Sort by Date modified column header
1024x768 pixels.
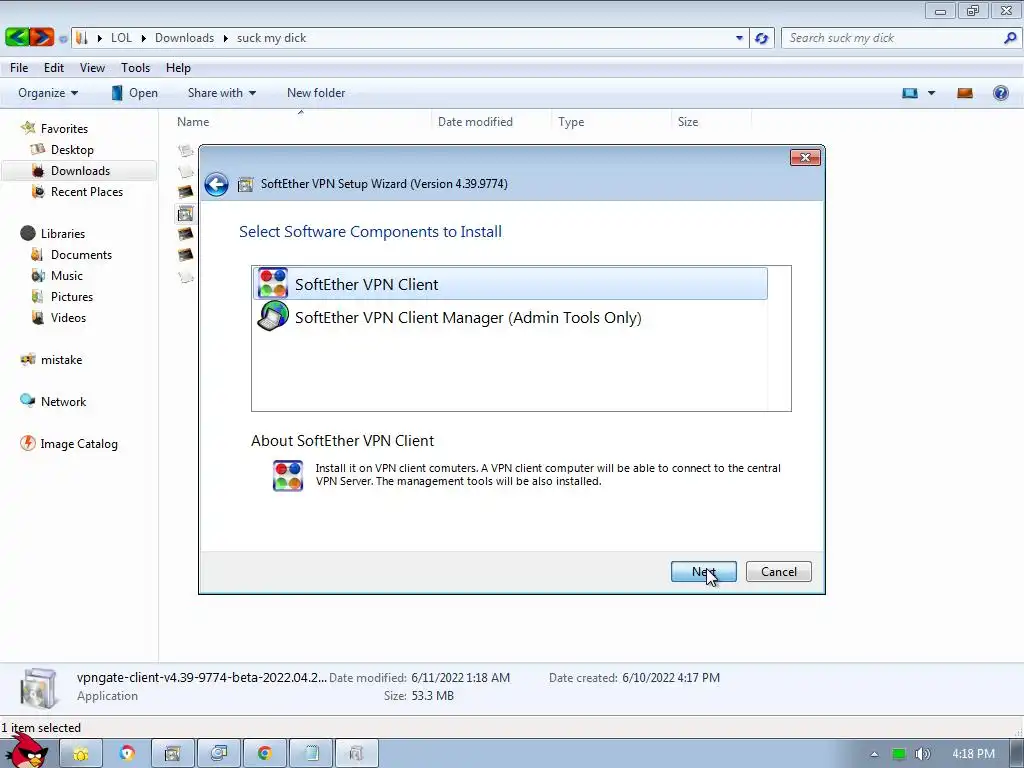coord(491,121)
